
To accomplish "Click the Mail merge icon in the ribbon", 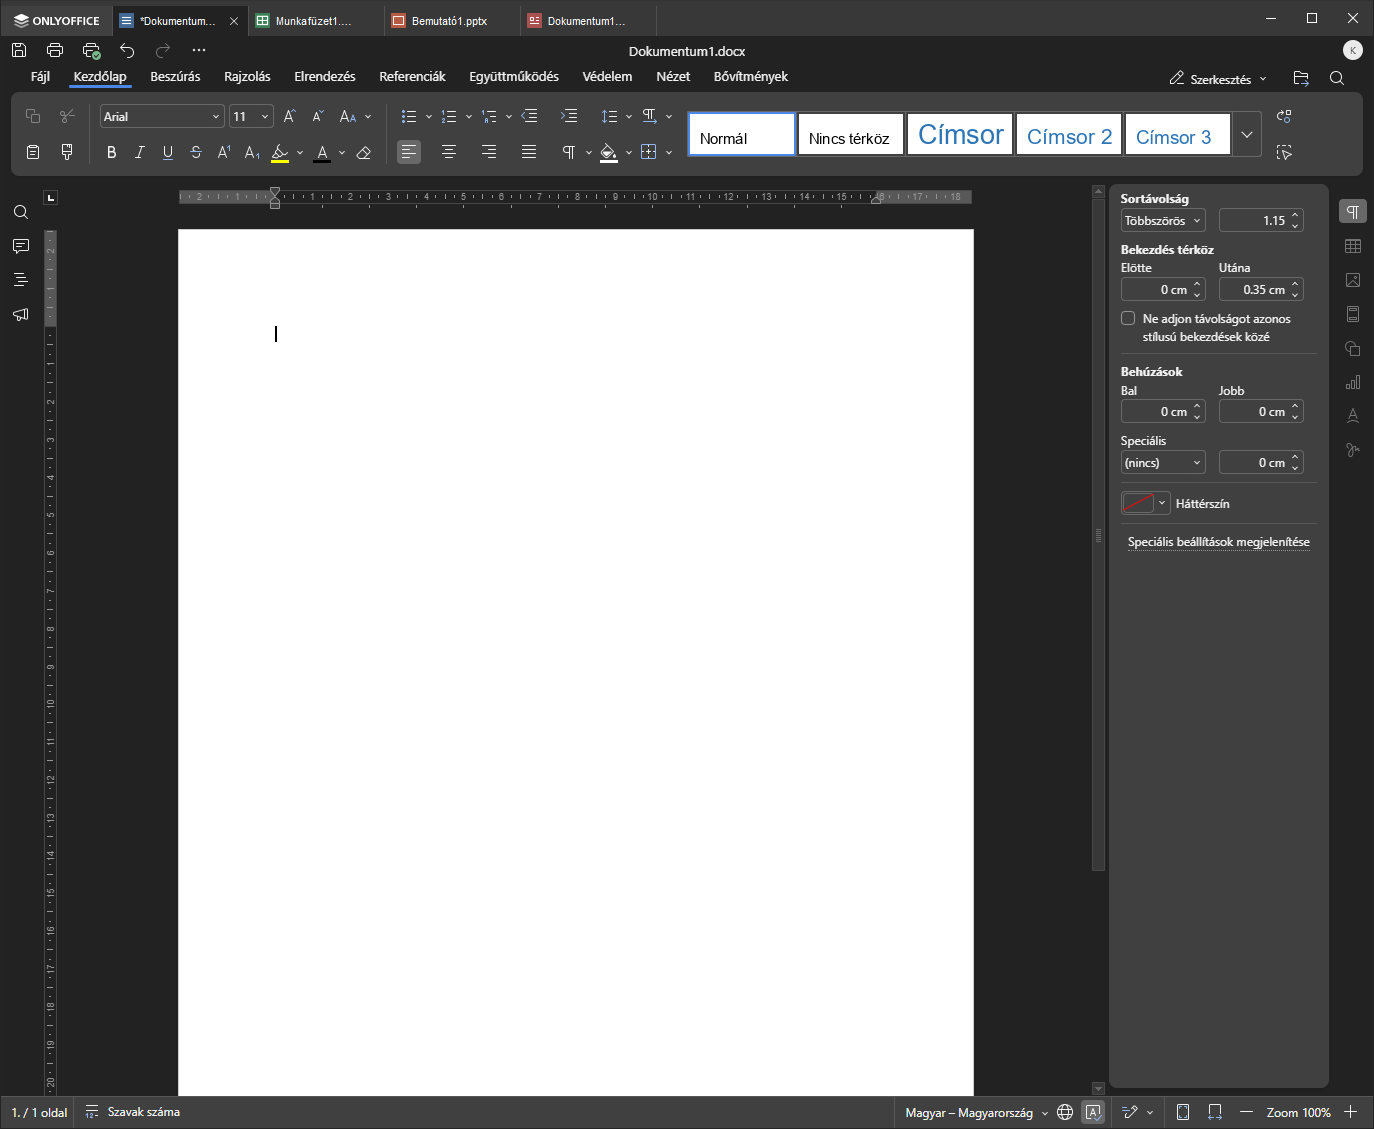I will (x=1285, y=117).
